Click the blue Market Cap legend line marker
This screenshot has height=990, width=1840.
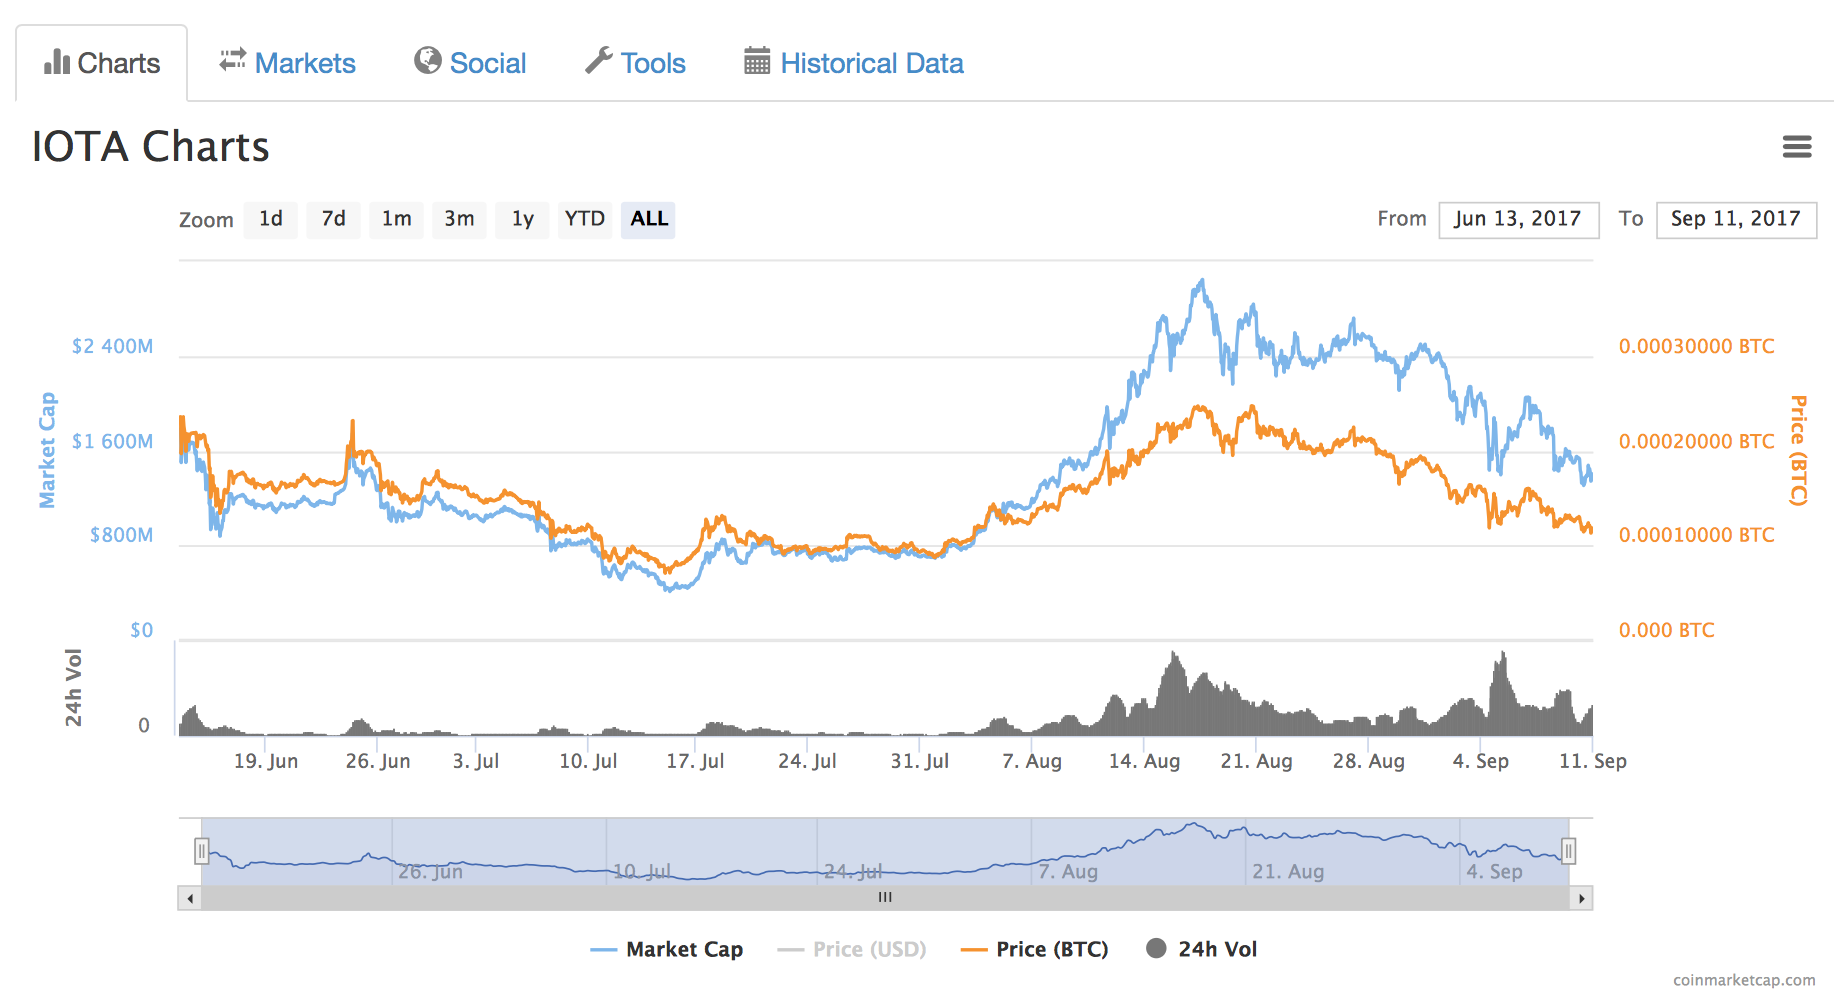pyautogui.click(x=604, y=950)
